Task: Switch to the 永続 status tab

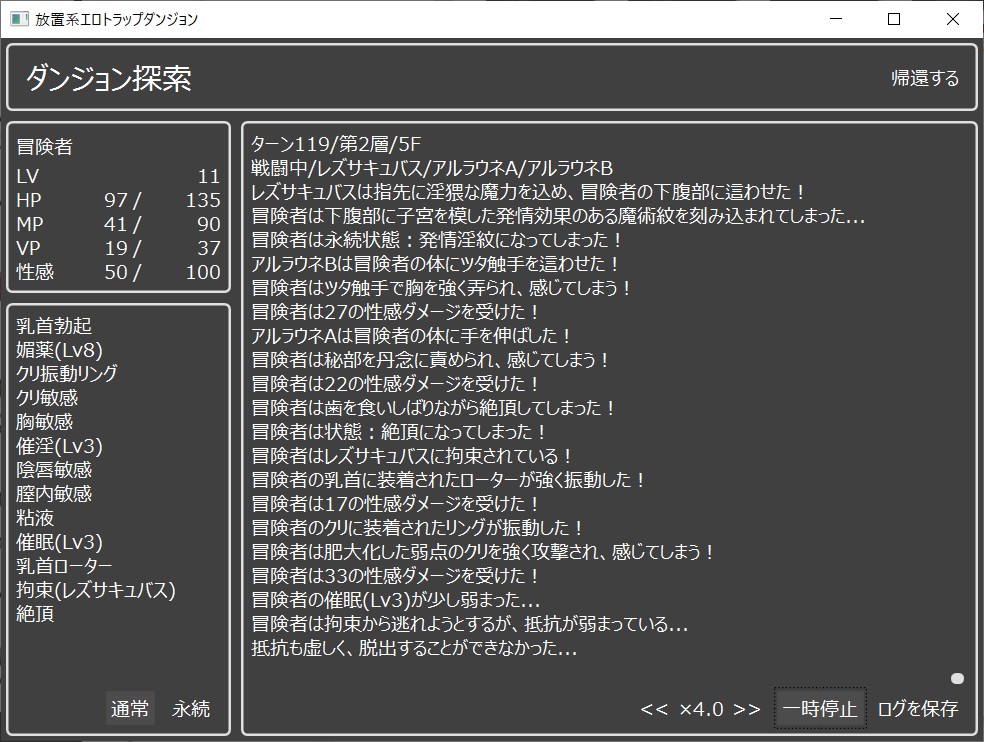Action: (x=191, y=709)
